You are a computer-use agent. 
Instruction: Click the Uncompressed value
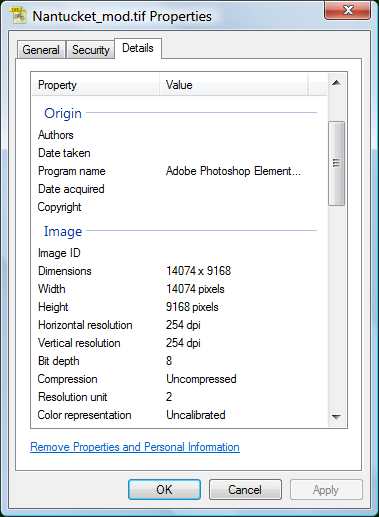click(x=201, y=379)
